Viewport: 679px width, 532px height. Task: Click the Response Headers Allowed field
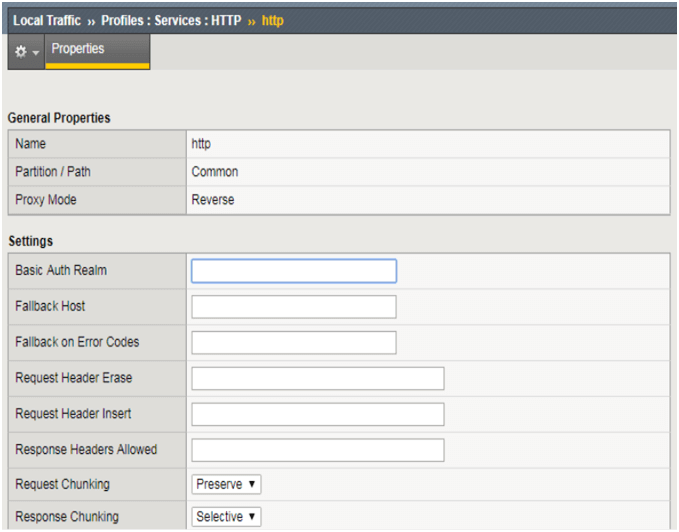point(318,450)
